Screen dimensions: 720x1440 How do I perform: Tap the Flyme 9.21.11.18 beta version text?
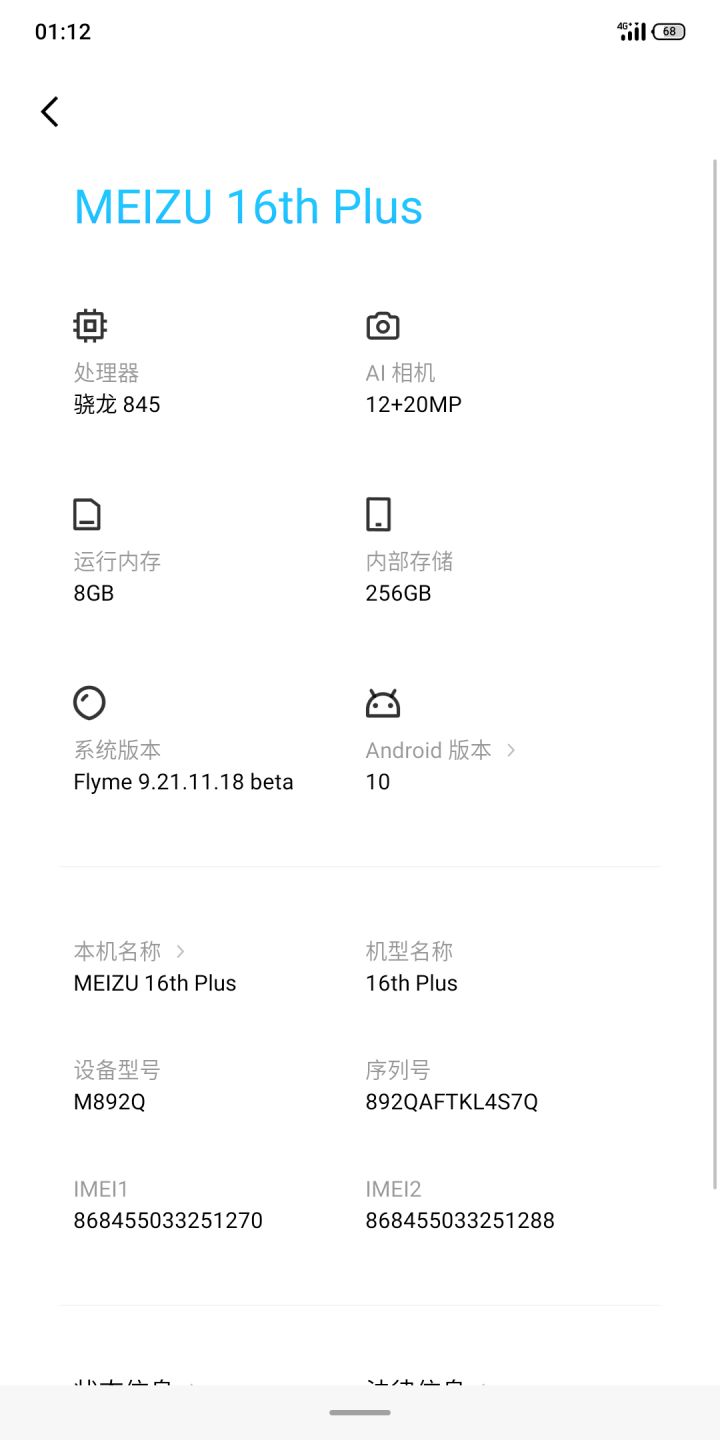point(183,782)
